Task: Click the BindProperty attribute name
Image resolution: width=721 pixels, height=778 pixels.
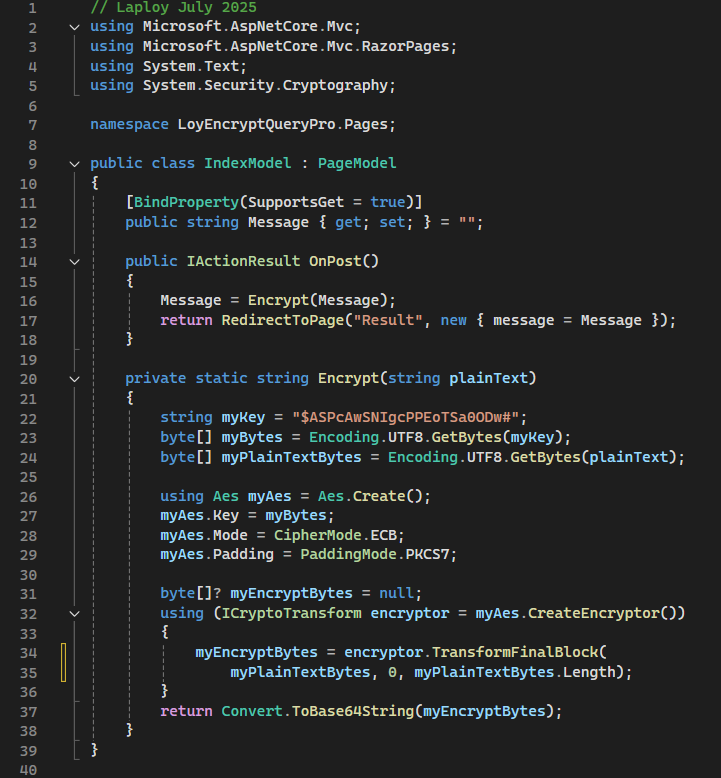Action: (x=176, y=203)
